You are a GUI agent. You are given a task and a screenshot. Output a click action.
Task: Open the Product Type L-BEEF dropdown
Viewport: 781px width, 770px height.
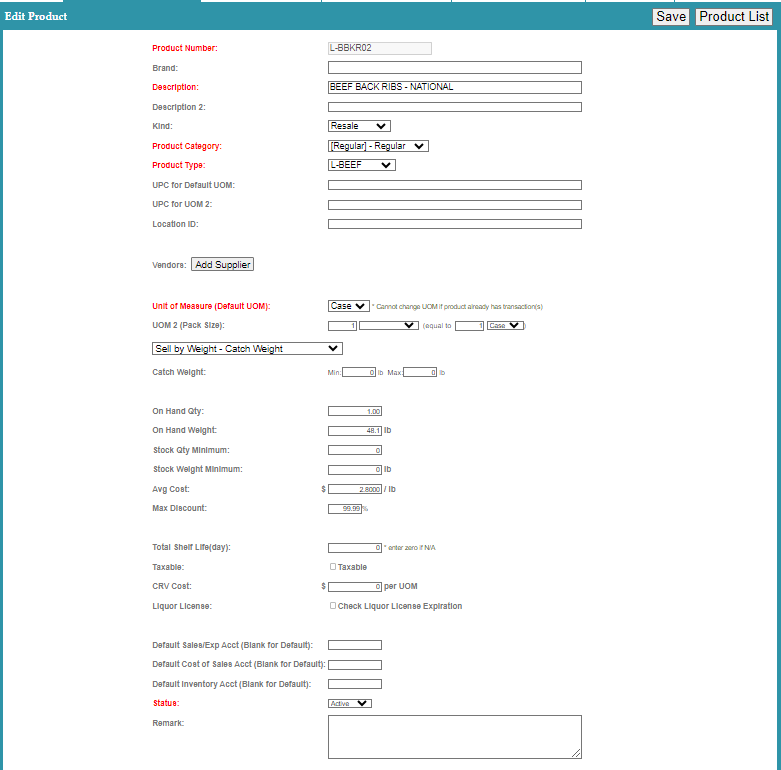point(361,165)
